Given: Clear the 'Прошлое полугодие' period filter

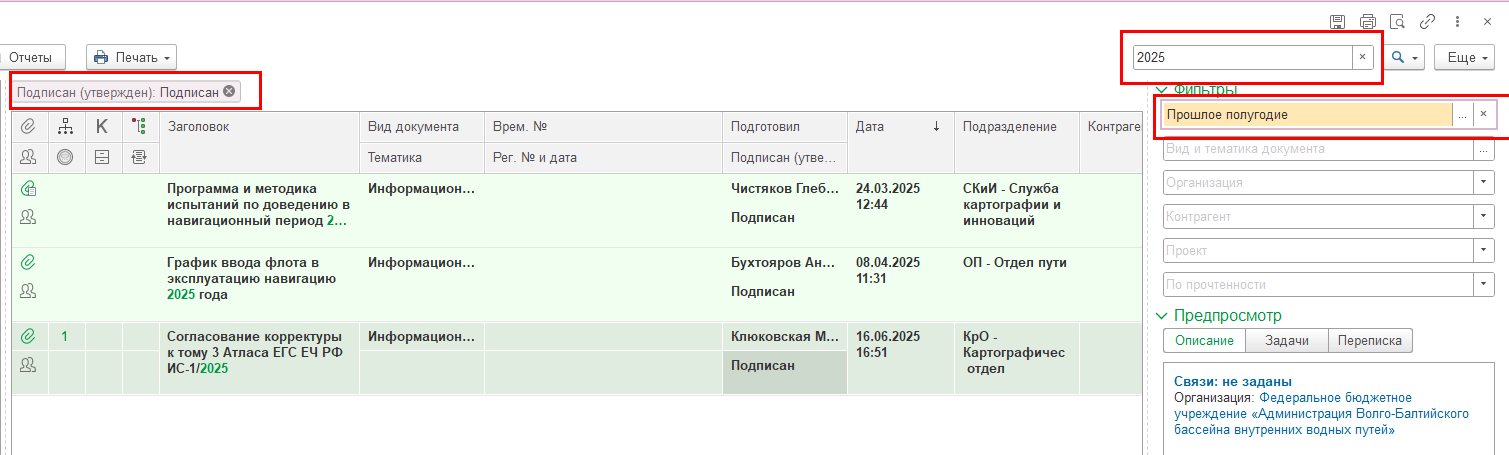Looking at the screenshot, I should pyautogui.click(x=1483, y=115).
